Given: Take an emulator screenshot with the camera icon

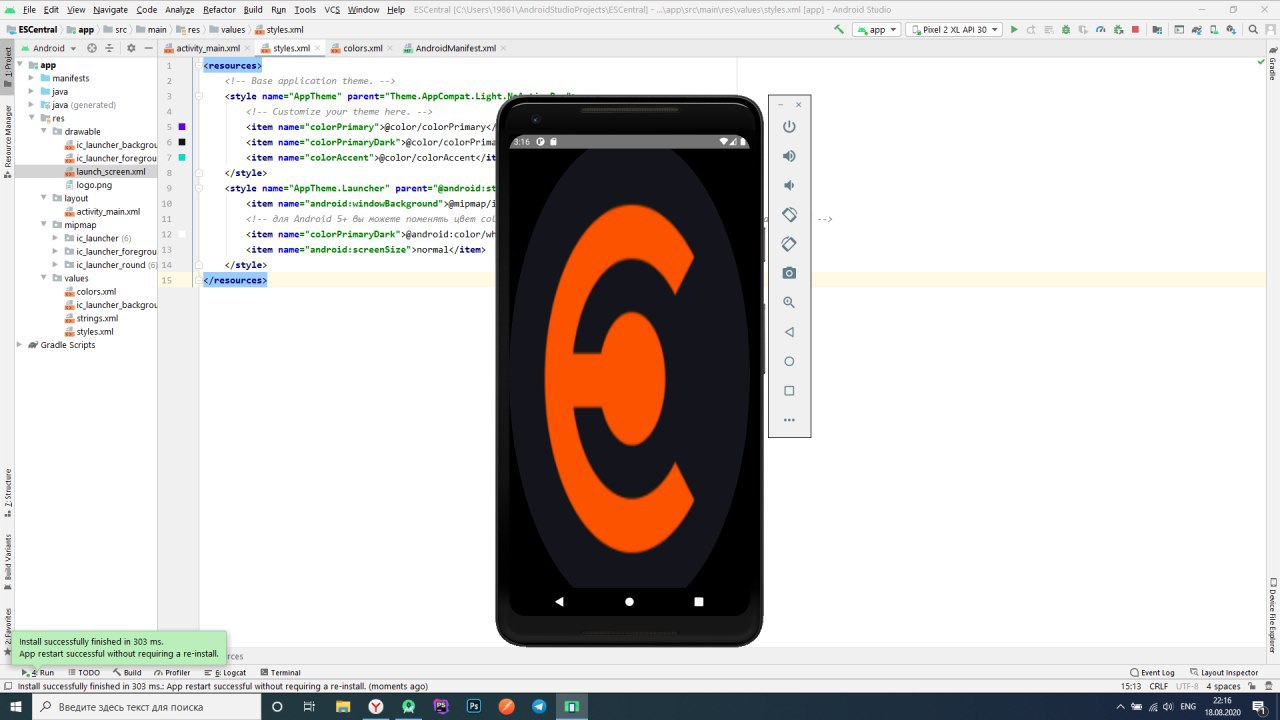Looking at the screenshot, I should point(789,273).
